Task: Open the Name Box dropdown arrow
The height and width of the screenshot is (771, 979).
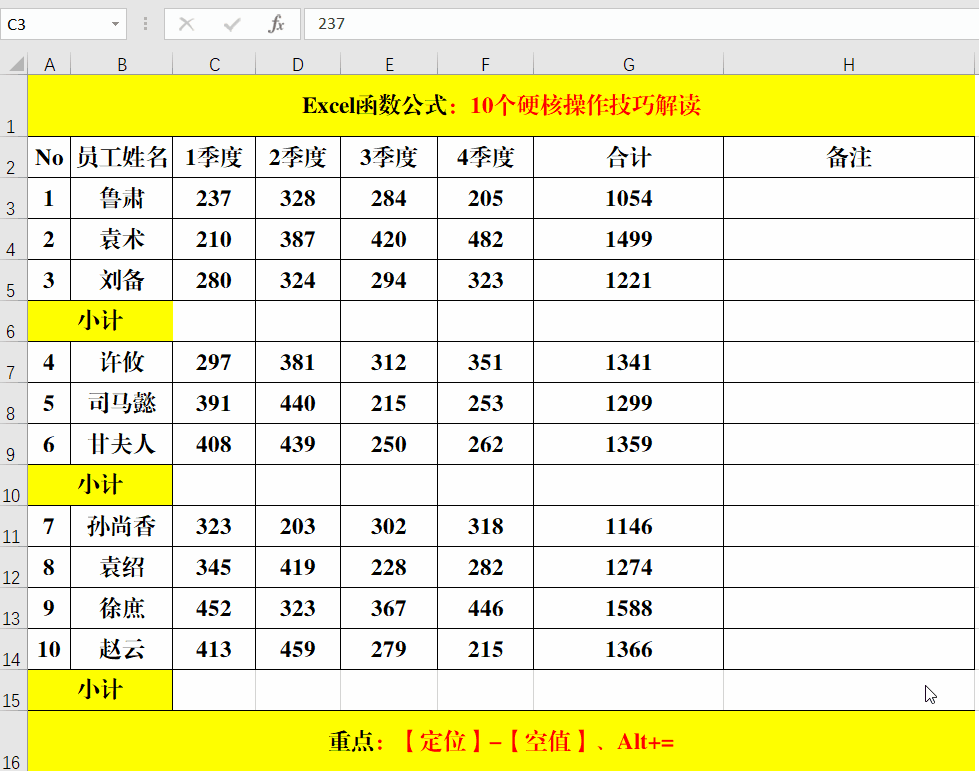Action: click(x=115, y=24)
